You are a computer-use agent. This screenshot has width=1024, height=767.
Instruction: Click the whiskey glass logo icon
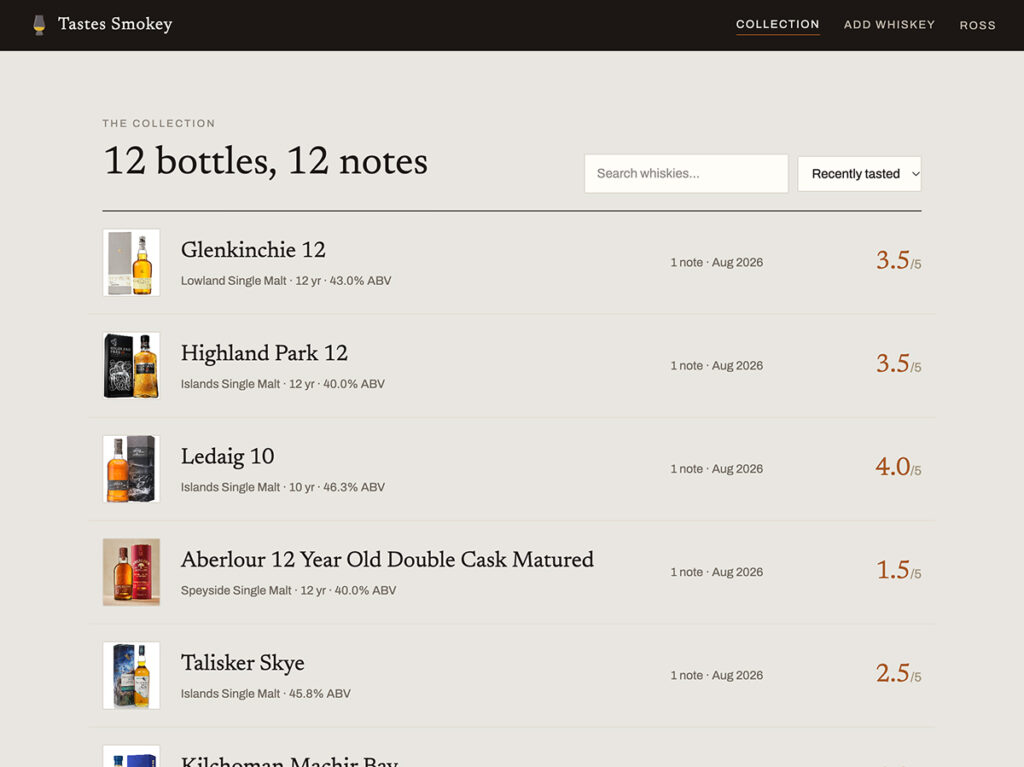coord(39,25)
